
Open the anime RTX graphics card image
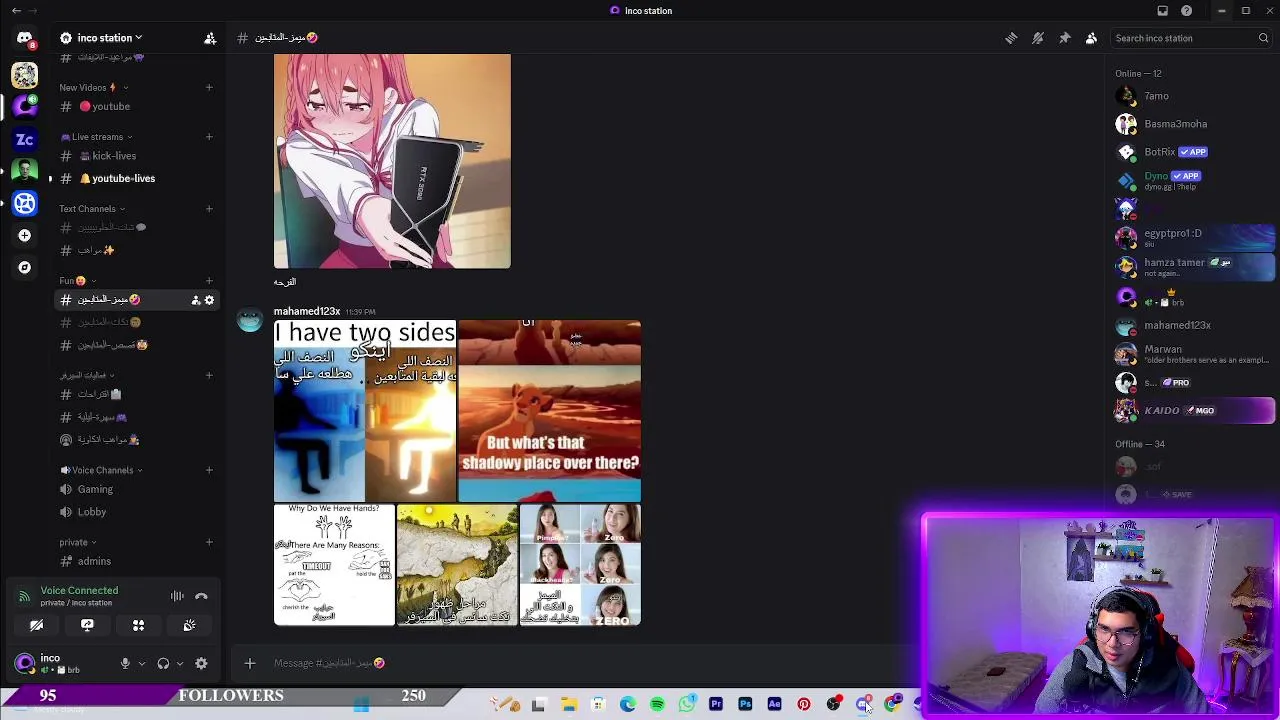pos(392,161)
